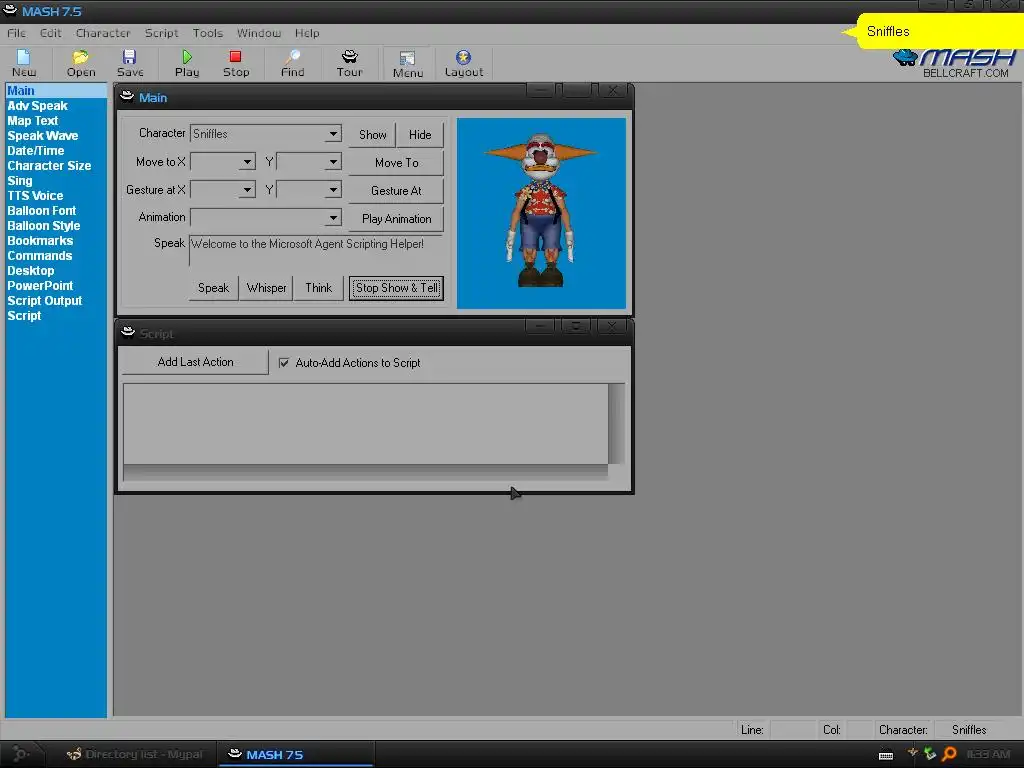The width and height of the screenshot is (1024, 768).
Task: Click the Whisper button
Action: (x=266, y=288)
